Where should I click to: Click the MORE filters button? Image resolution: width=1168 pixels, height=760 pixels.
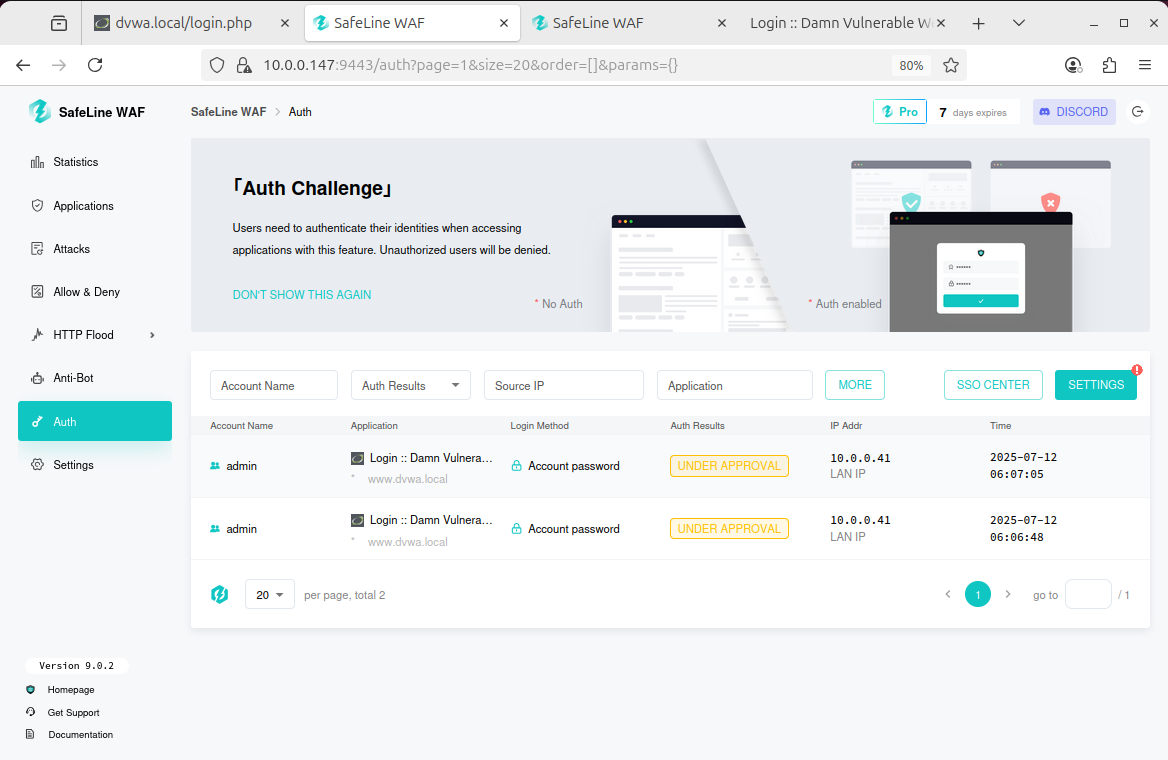(x=855, y=385)
